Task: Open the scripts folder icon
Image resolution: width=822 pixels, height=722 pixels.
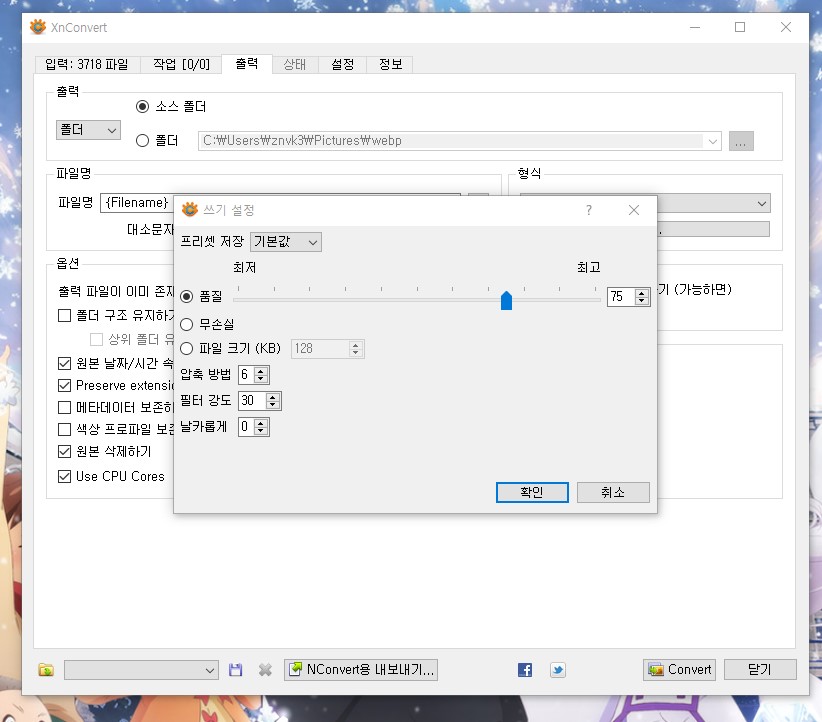Action: pos(46,670)
